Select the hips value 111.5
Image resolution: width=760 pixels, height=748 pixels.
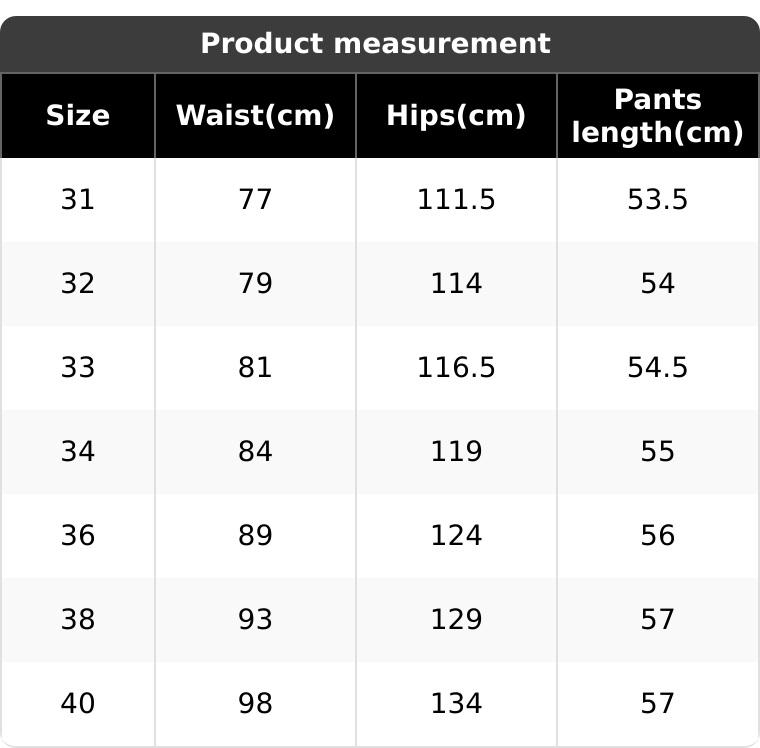click(456, 200)
